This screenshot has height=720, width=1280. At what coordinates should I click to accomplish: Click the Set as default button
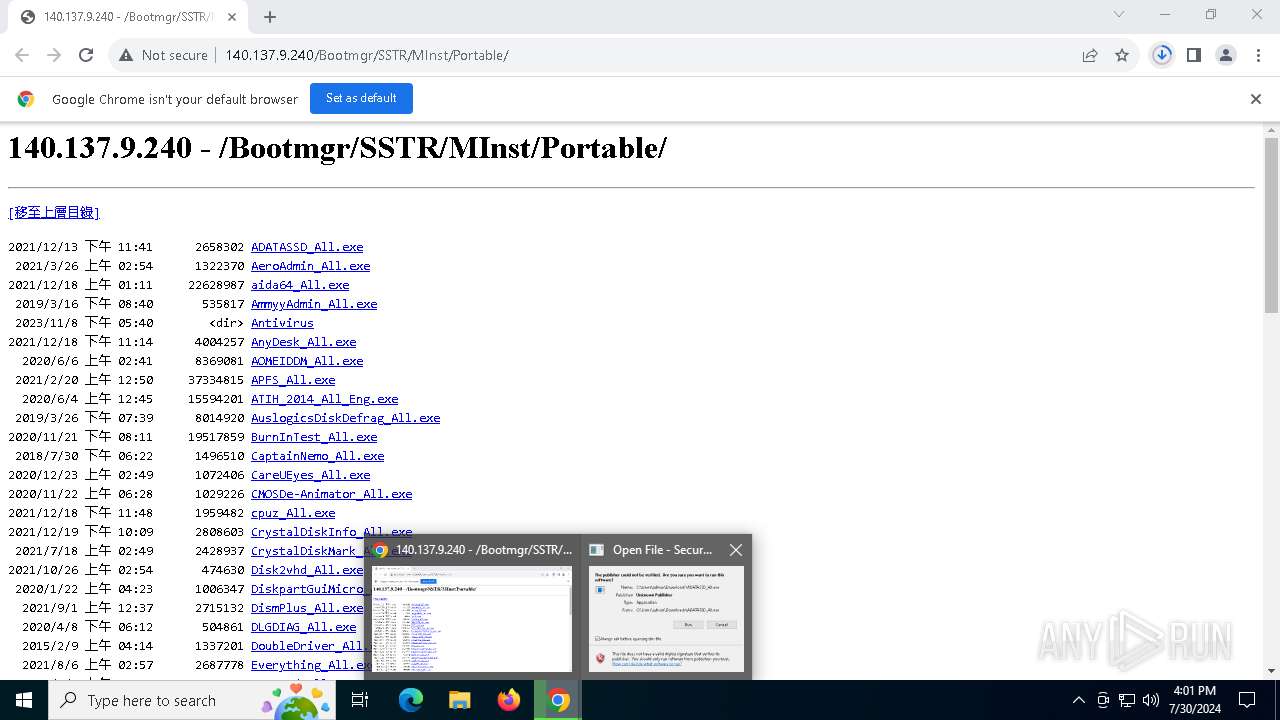tap(361, 98)
